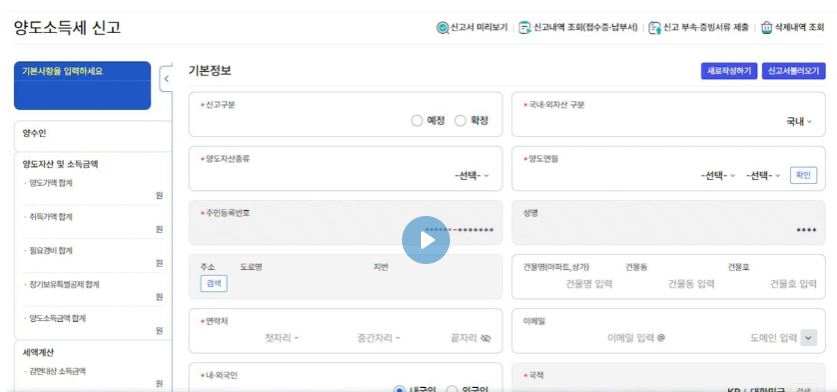Click the 확인 button next to 양도연월

(x=803, y=175)
